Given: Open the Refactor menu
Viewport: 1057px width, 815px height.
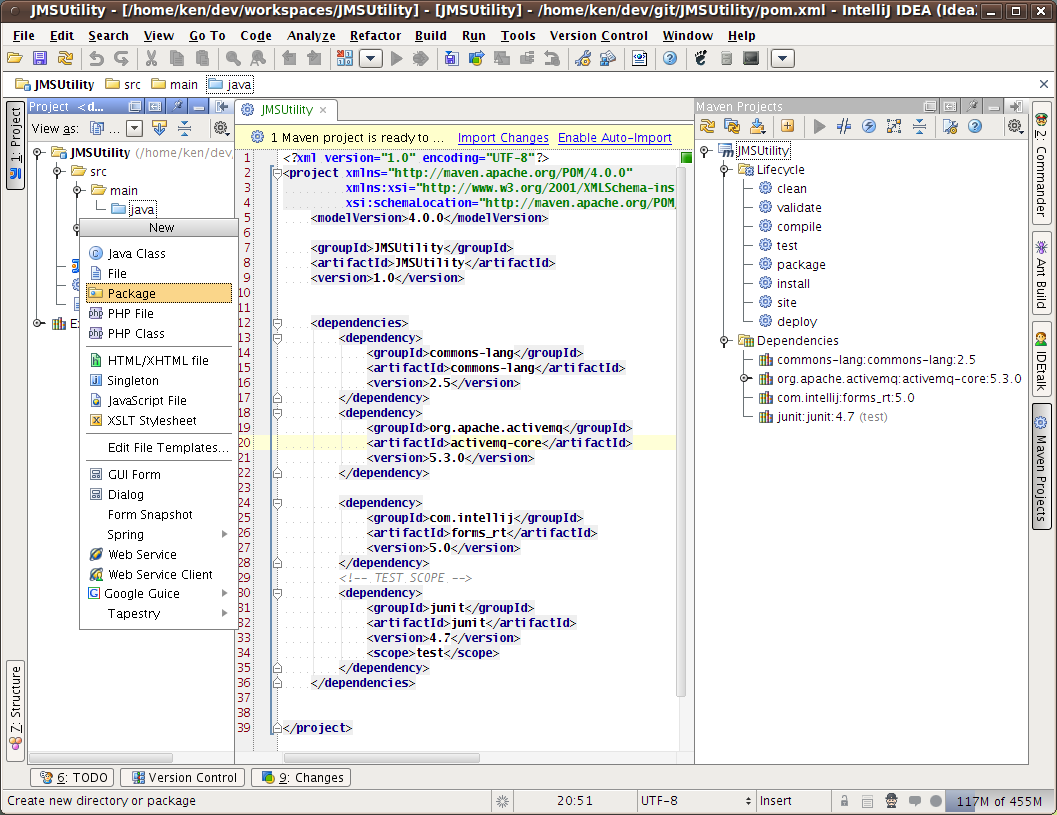Looking at the screenshot, I should tap(375, 36).
